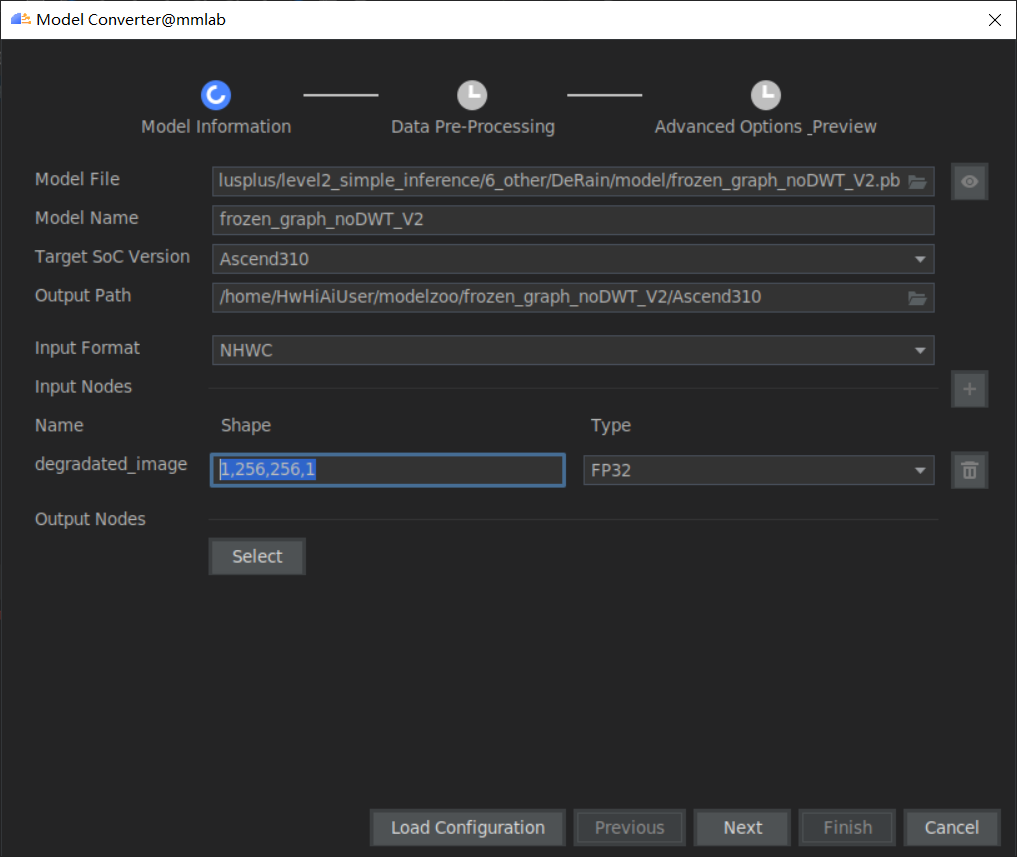This screenshot has height=857, width=1017.
Task: Click the Cancel button
Action: pyautogui.click(x=951, y=828)
